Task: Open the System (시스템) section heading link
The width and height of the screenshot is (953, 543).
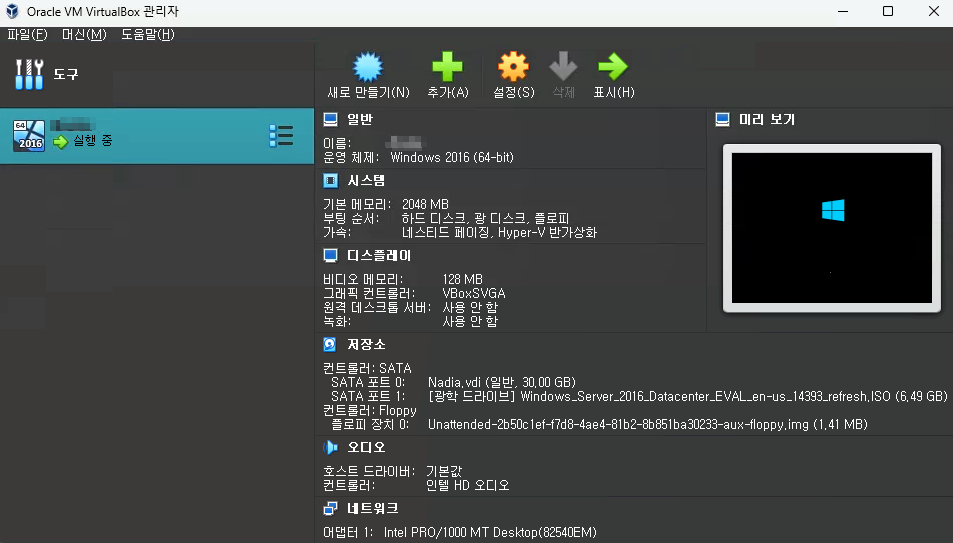Action: [366, 181]
